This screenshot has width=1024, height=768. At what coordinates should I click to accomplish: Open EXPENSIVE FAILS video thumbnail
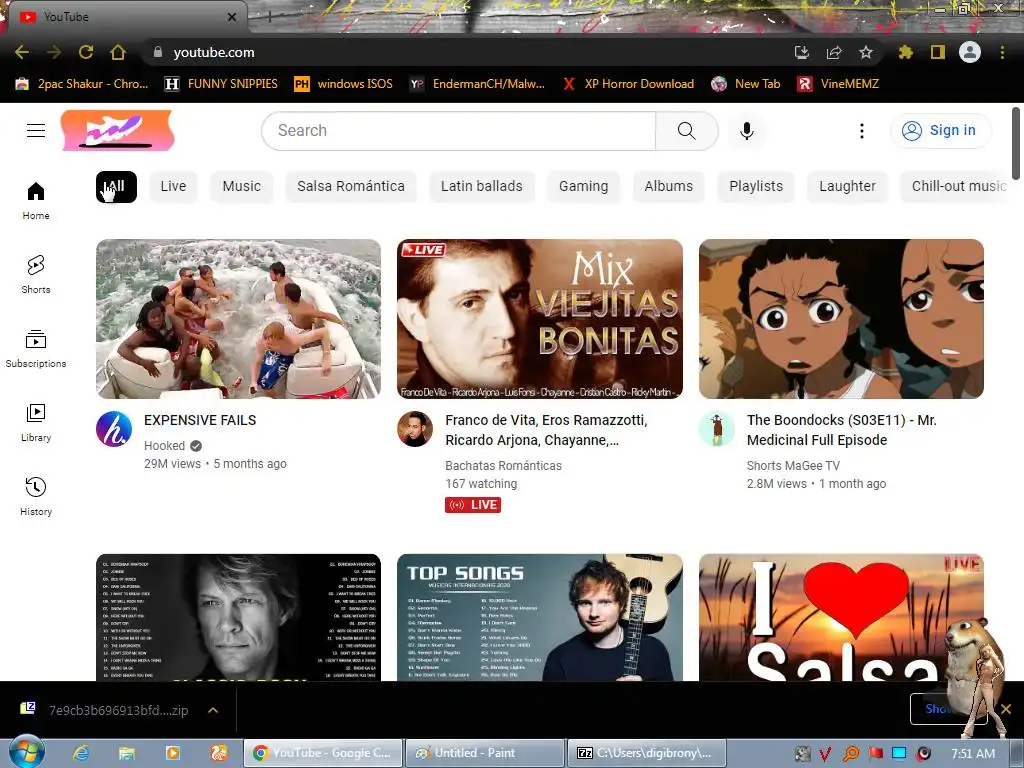tap(238, 319)
